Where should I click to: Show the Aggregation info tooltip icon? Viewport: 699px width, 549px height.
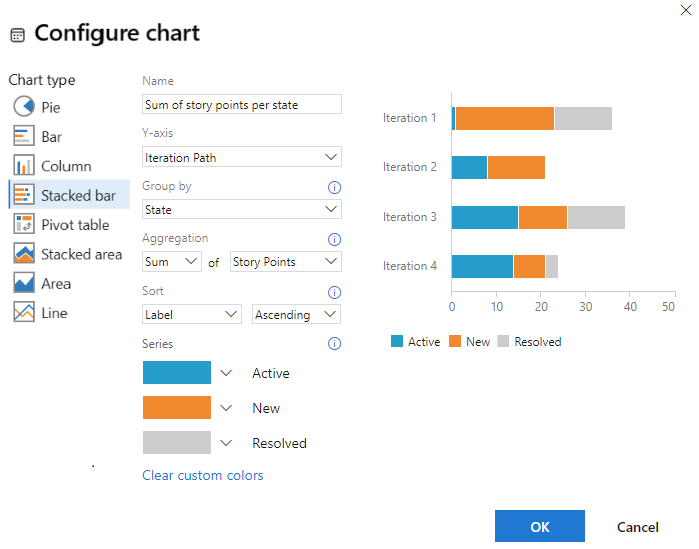(x=335, y=239)
